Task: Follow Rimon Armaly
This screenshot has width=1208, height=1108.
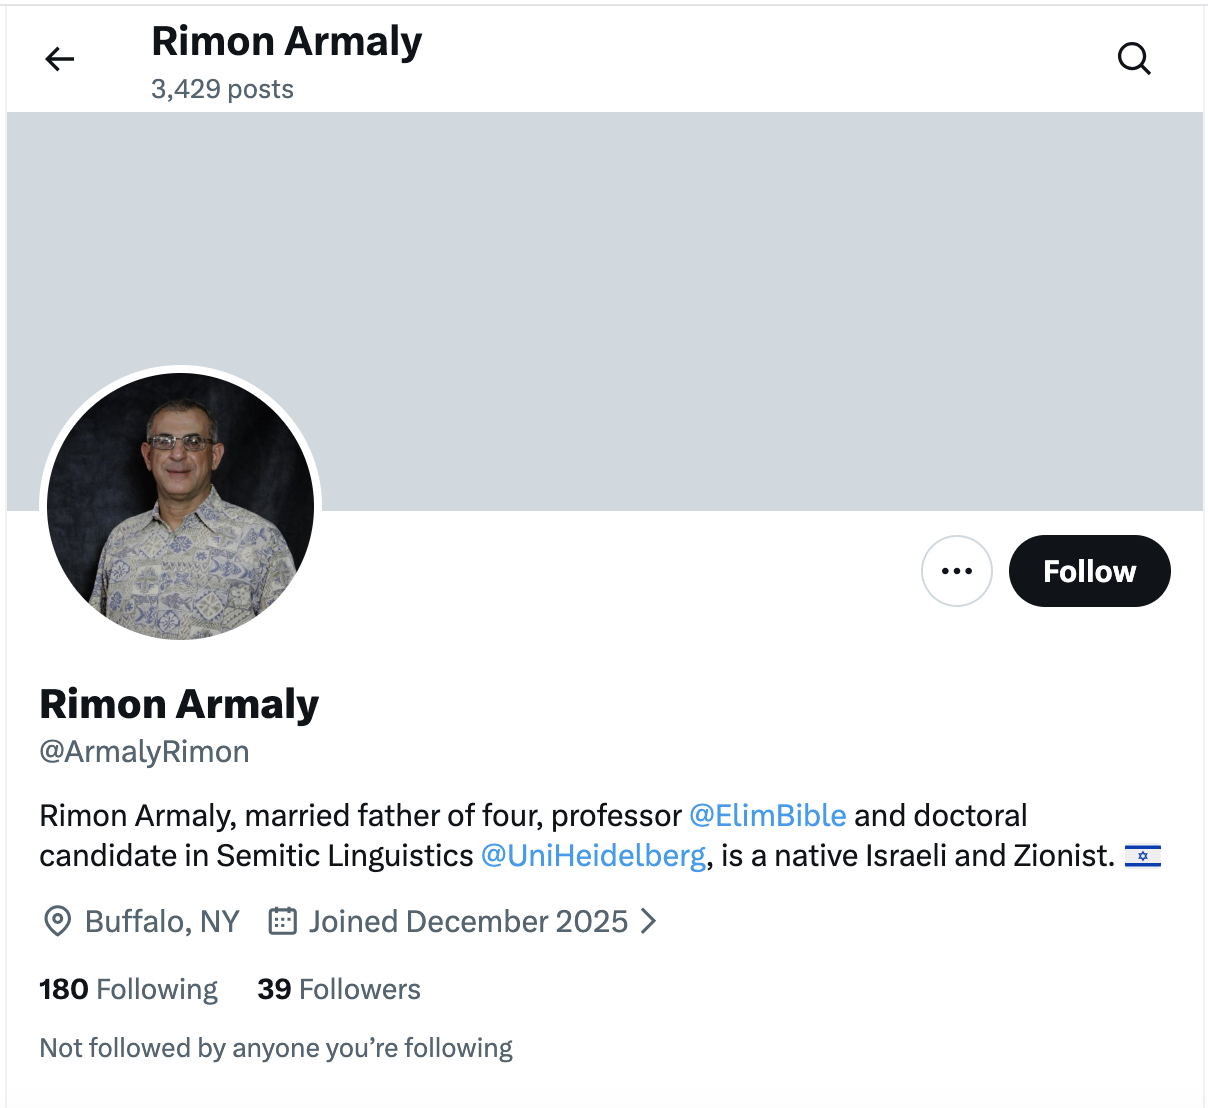Action: click(1090, 571)
